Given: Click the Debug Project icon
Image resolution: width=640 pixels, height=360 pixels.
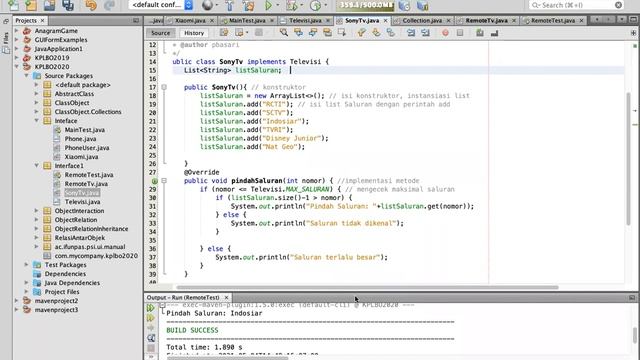Looking at the screenshot, I should tap(291, 5).
